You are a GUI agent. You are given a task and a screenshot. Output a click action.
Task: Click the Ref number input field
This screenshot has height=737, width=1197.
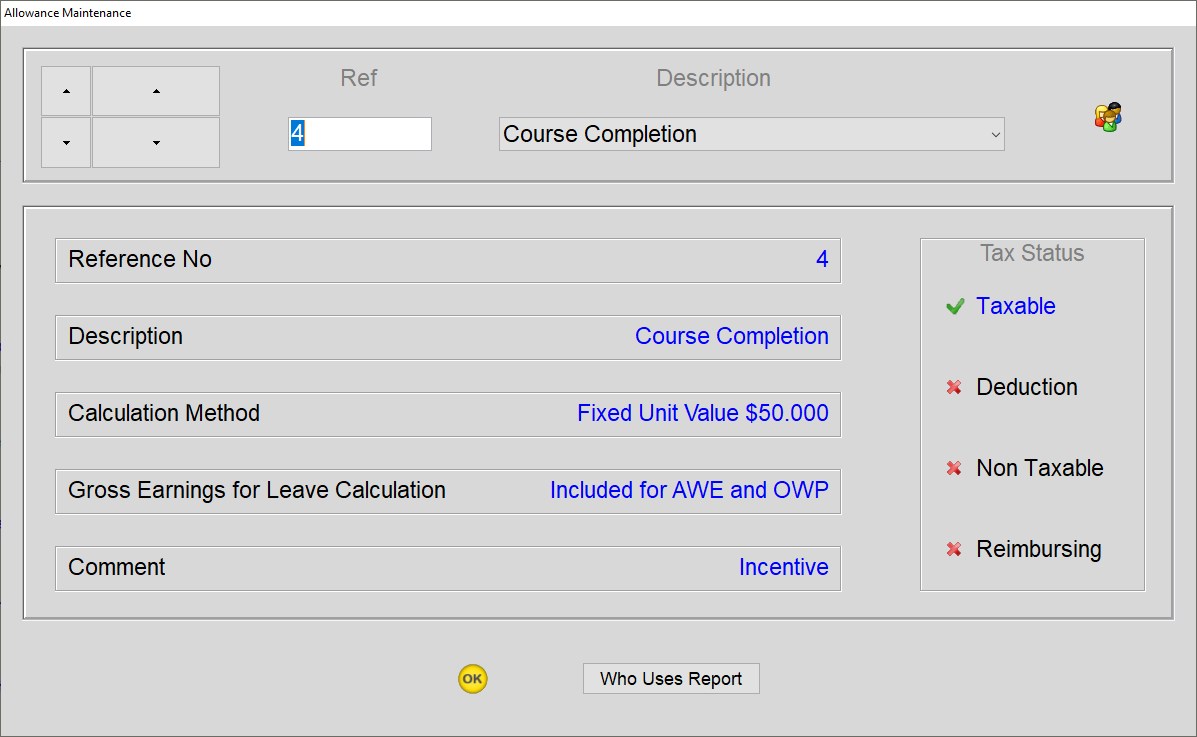tap(360, 134)
